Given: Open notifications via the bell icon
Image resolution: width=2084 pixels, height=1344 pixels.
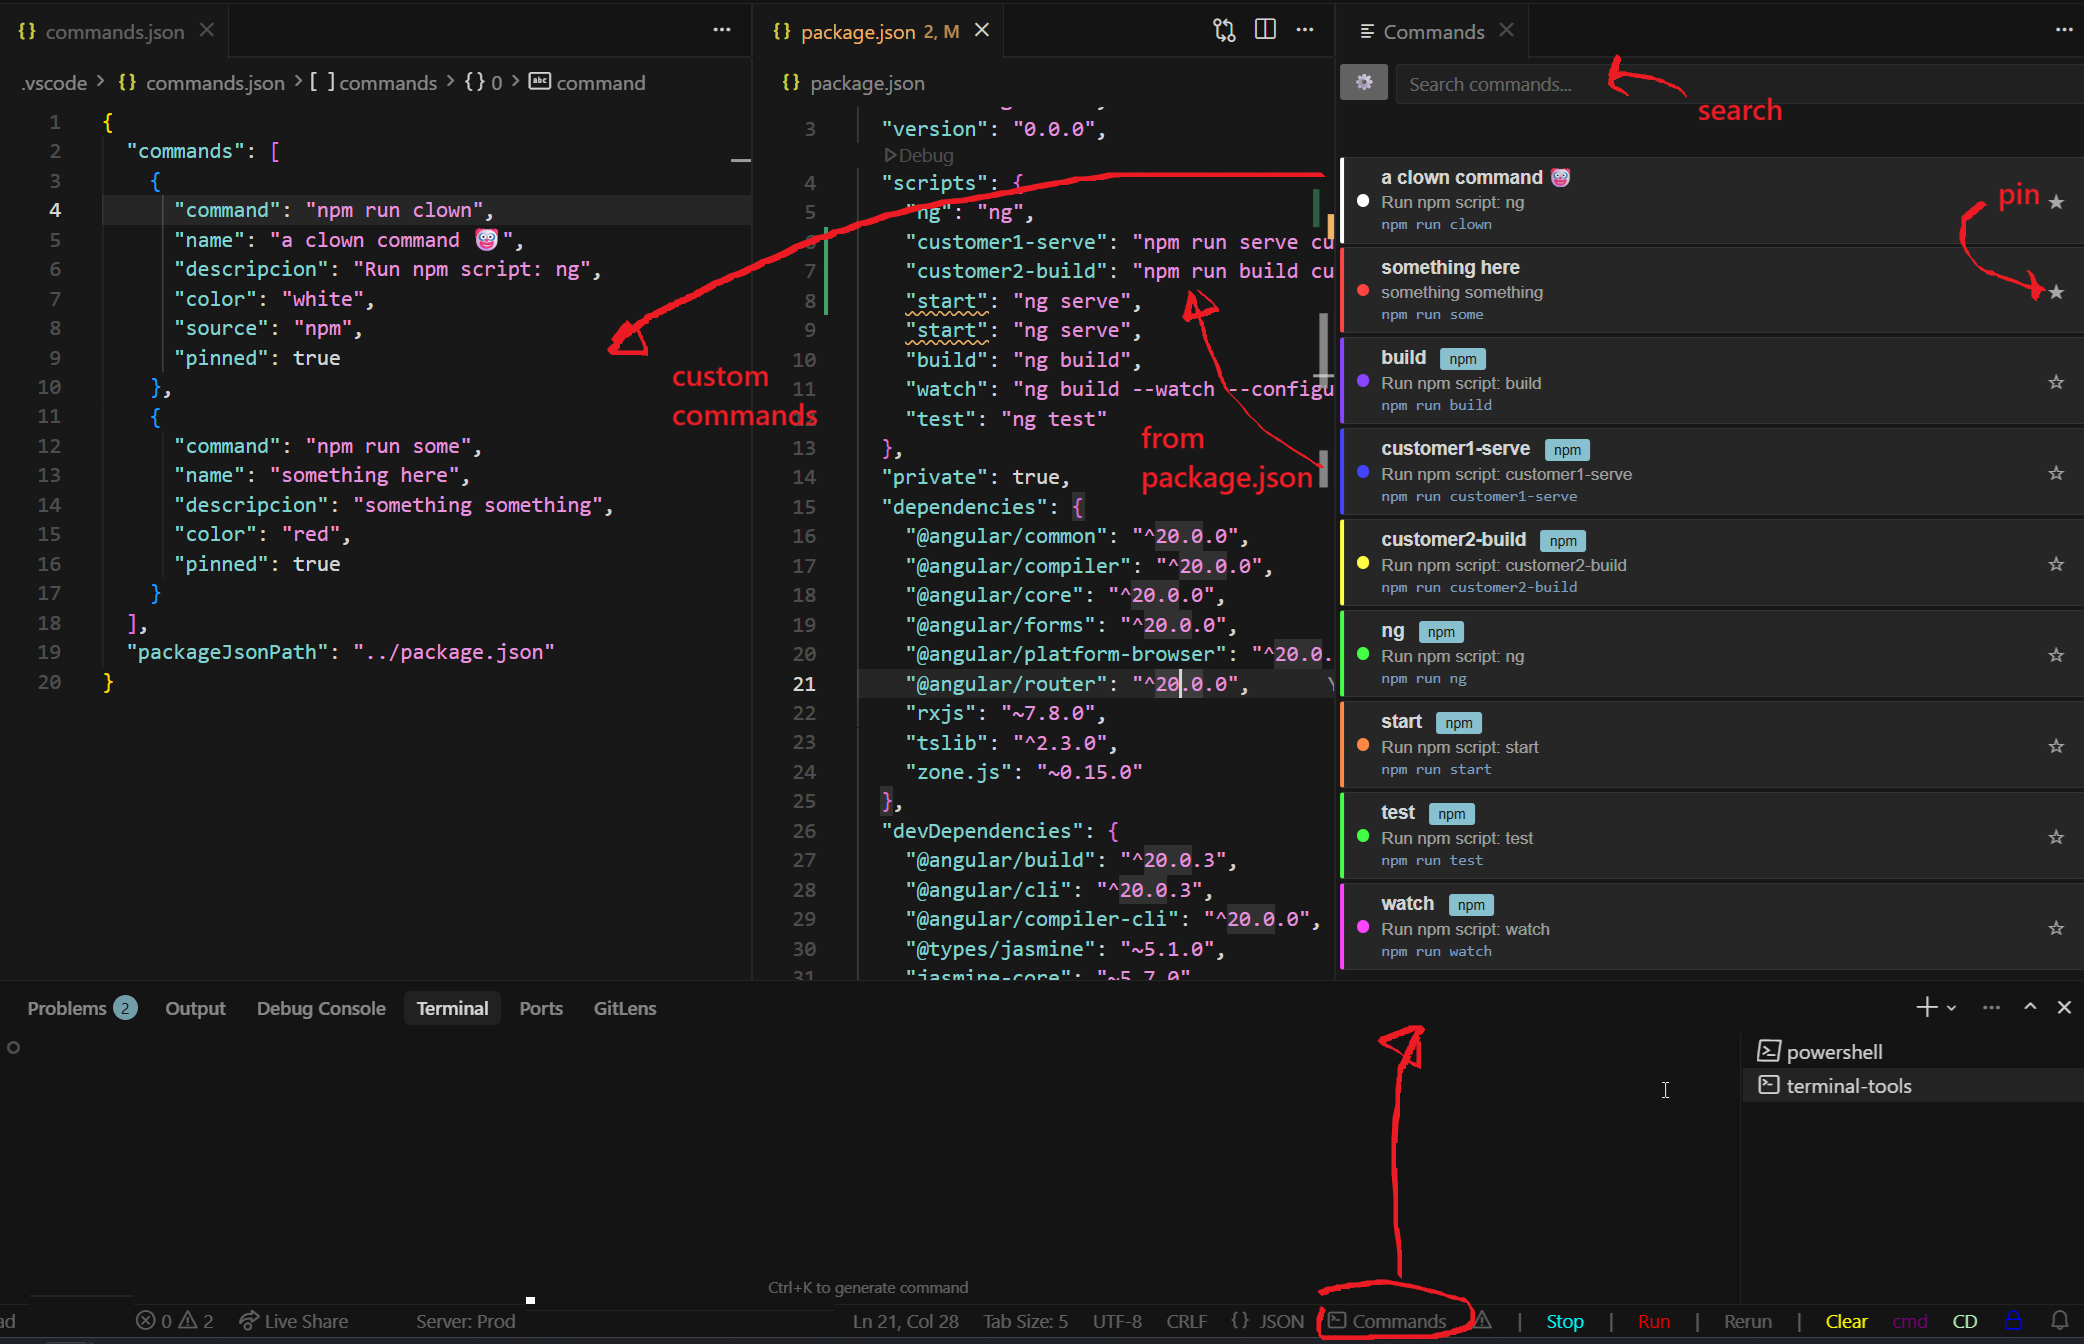Looking at the screenshot, I should click(2061, 1320).
